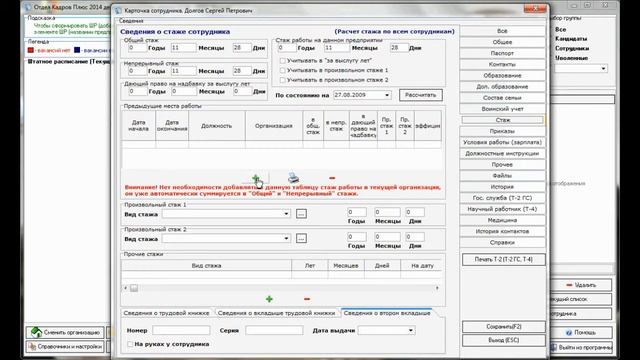Screen dimensions: 640x360
Task: Click the employee card title bar icon
Action: 118,11
